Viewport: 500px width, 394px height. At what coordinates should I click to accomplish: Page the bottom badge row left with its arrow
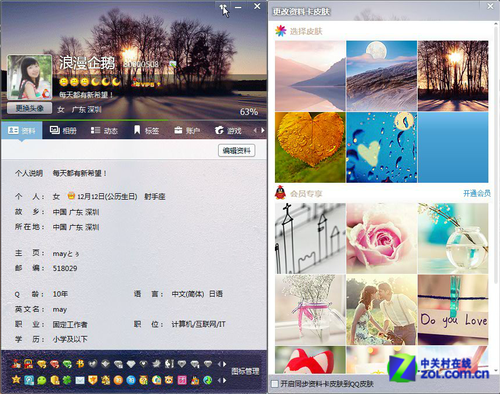pyautogui.click(x=219, y=380)
